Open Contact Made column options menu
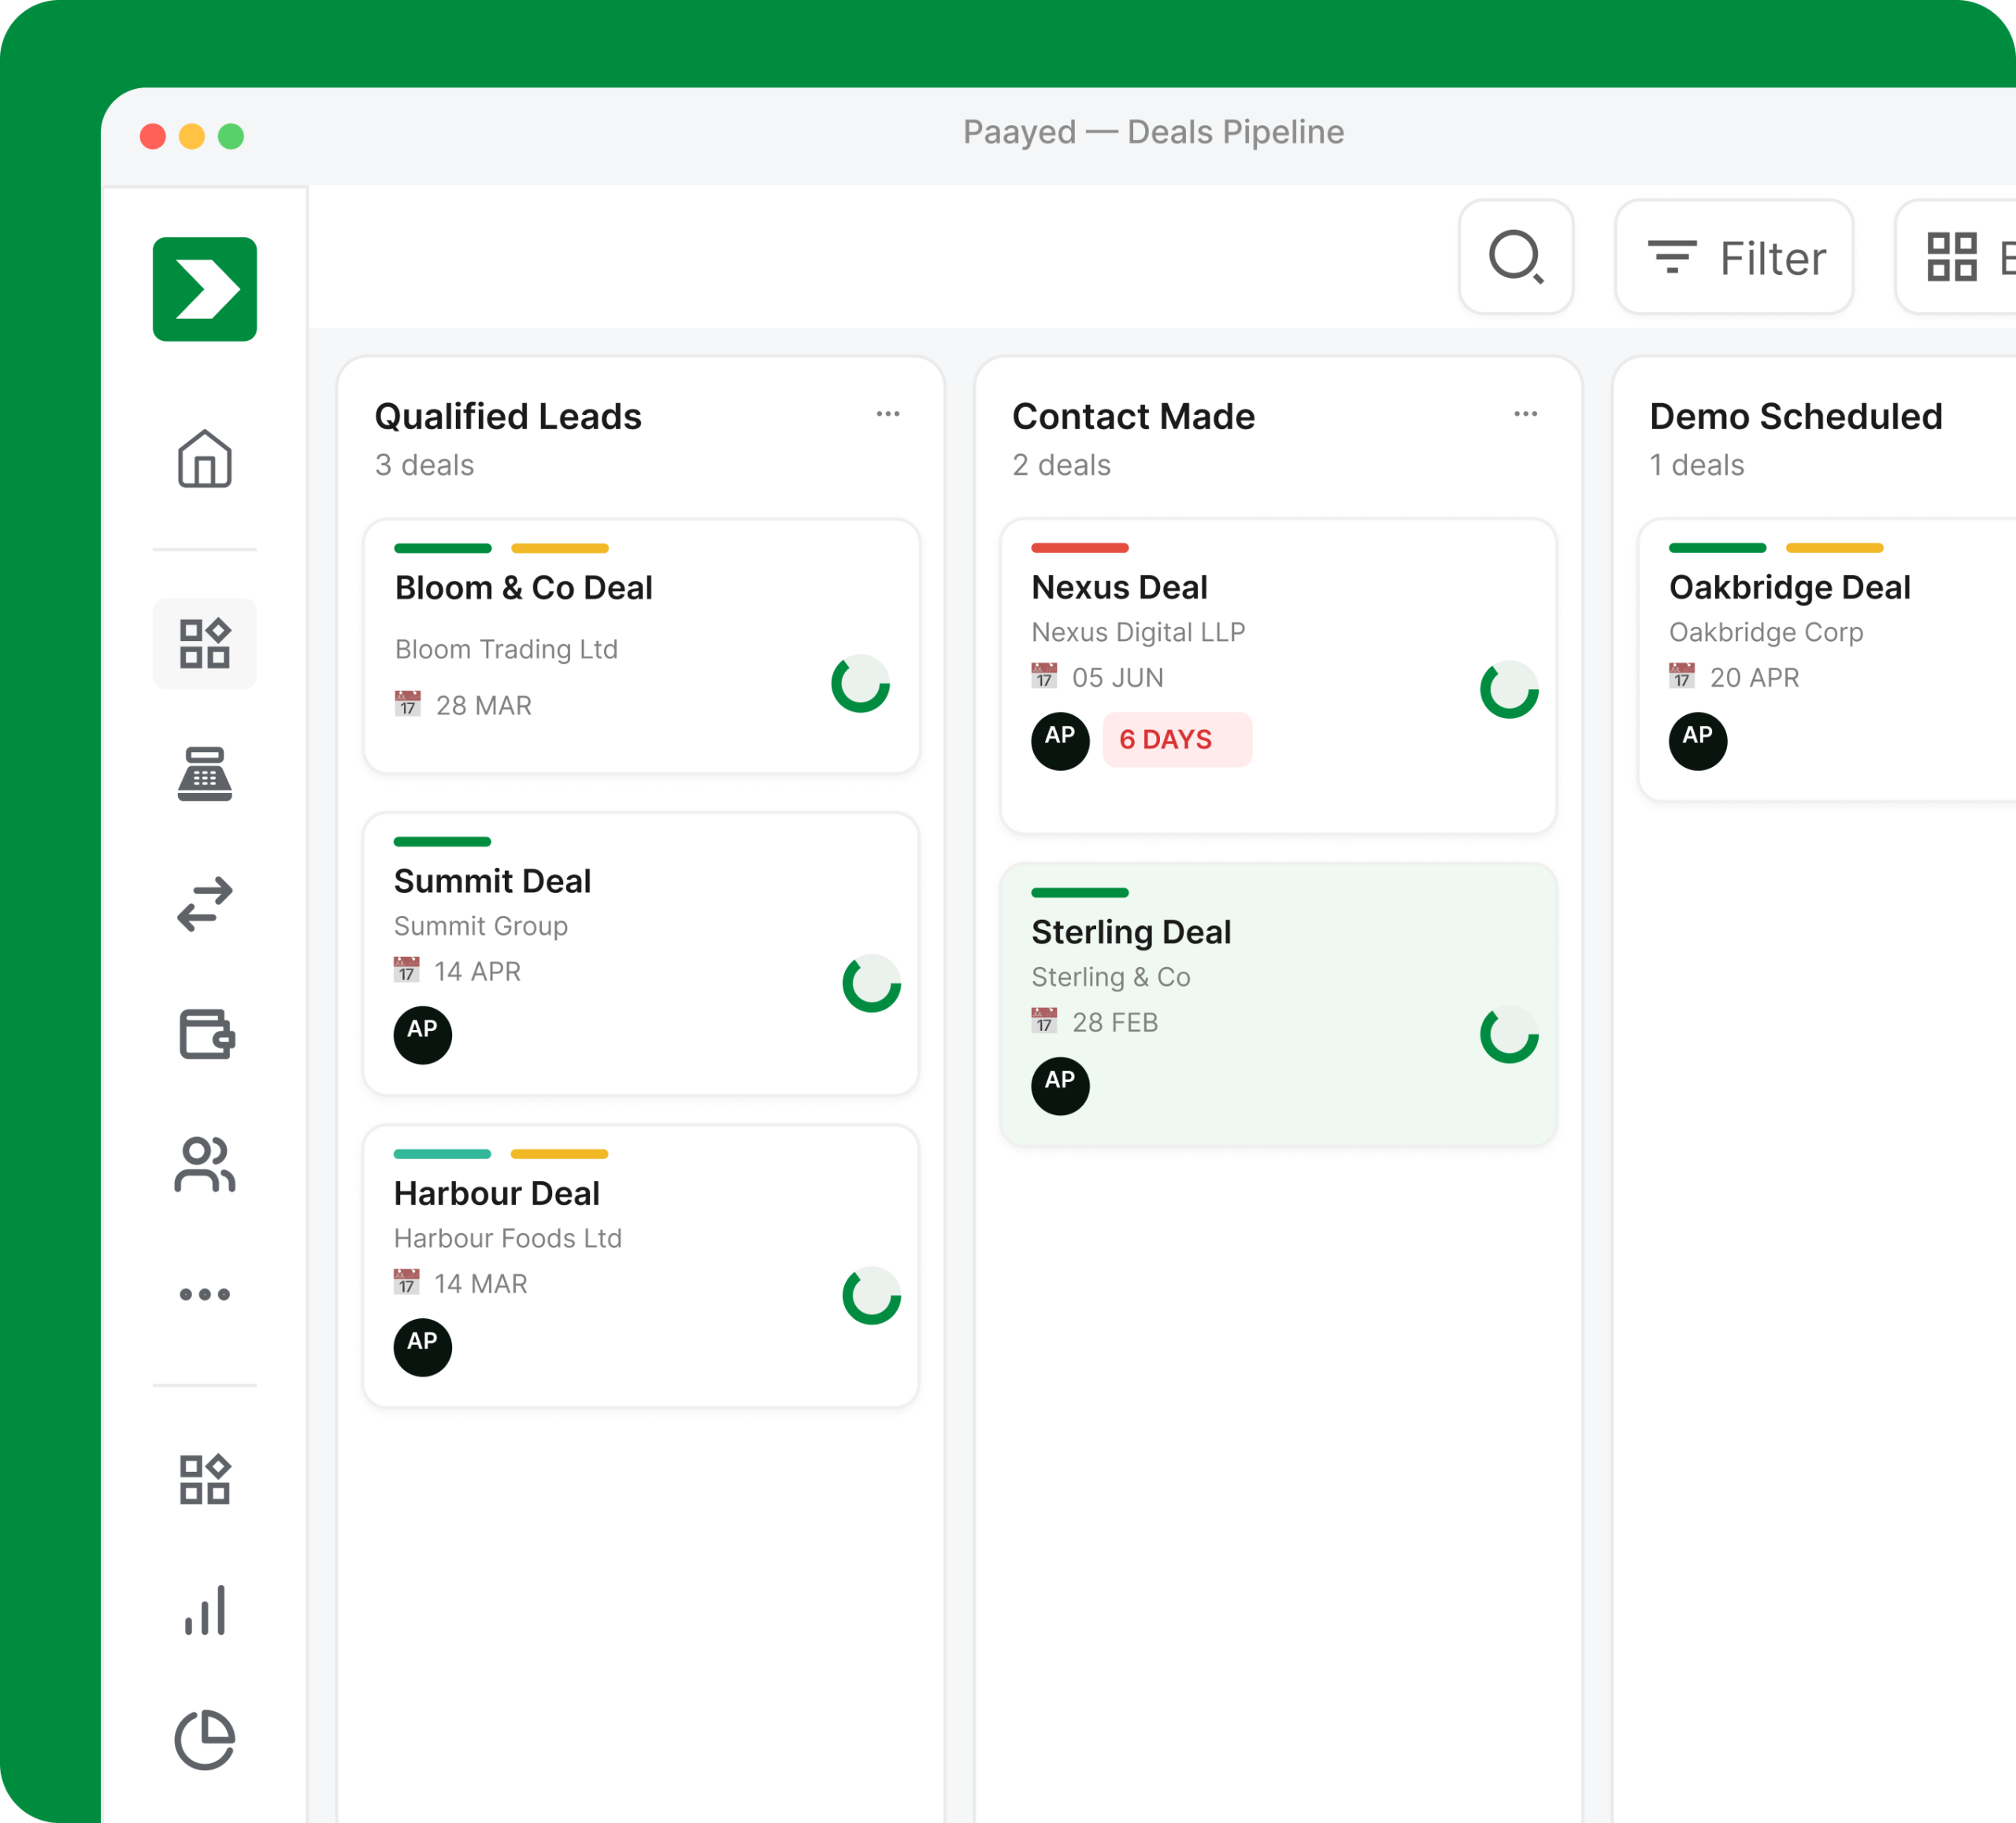The image size is (2016, 1823). click(x=1525, y=414)
